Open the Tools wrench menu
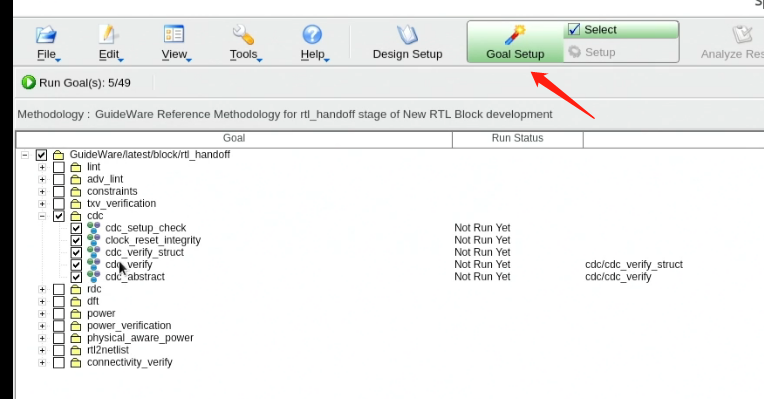The image size is (764, 399). pyautogui.click(x=243, y=35)
